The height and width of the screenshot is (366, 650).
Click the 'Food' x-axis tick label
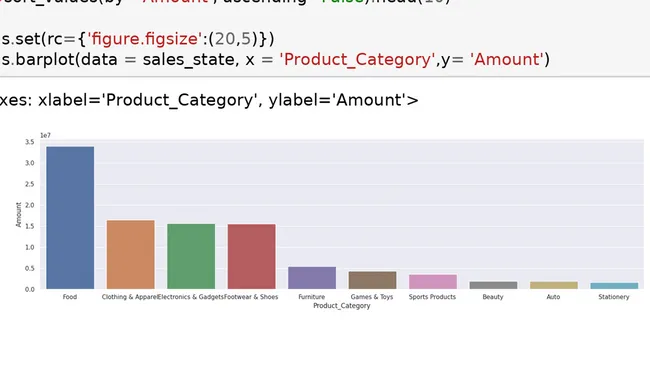point(70,297)
